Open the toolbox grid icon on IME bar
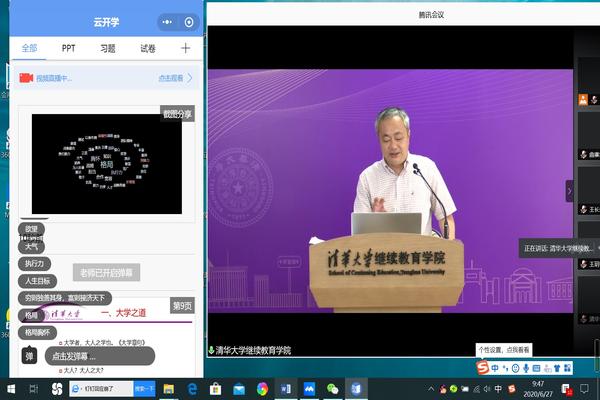The width and height of the screenshot is (600, 400). 567,368
